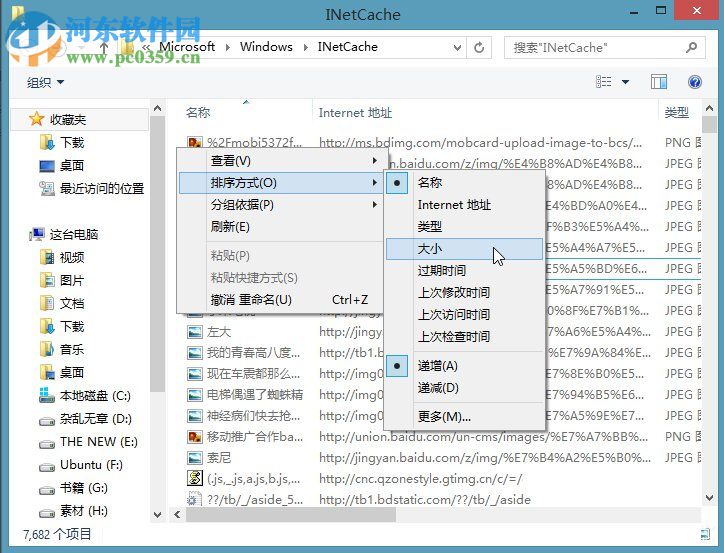
Task: Sort by 大小 option
Action: (x=465, y=249)
